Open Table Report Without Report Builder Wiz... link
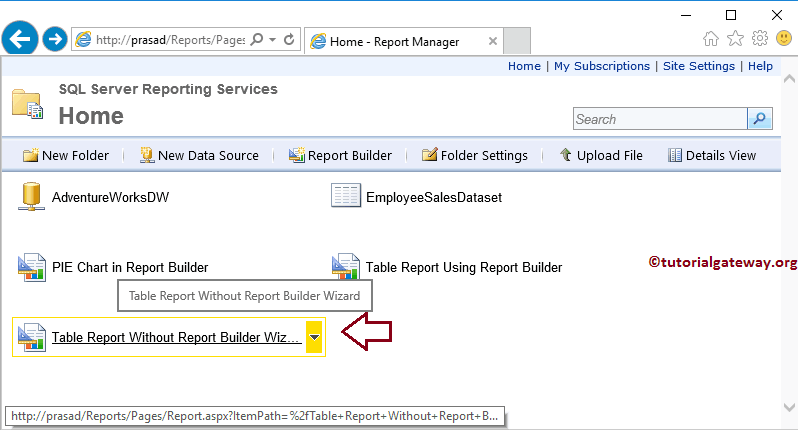The width and height of the screenshot is (798, 430). [x=176, y=337]
